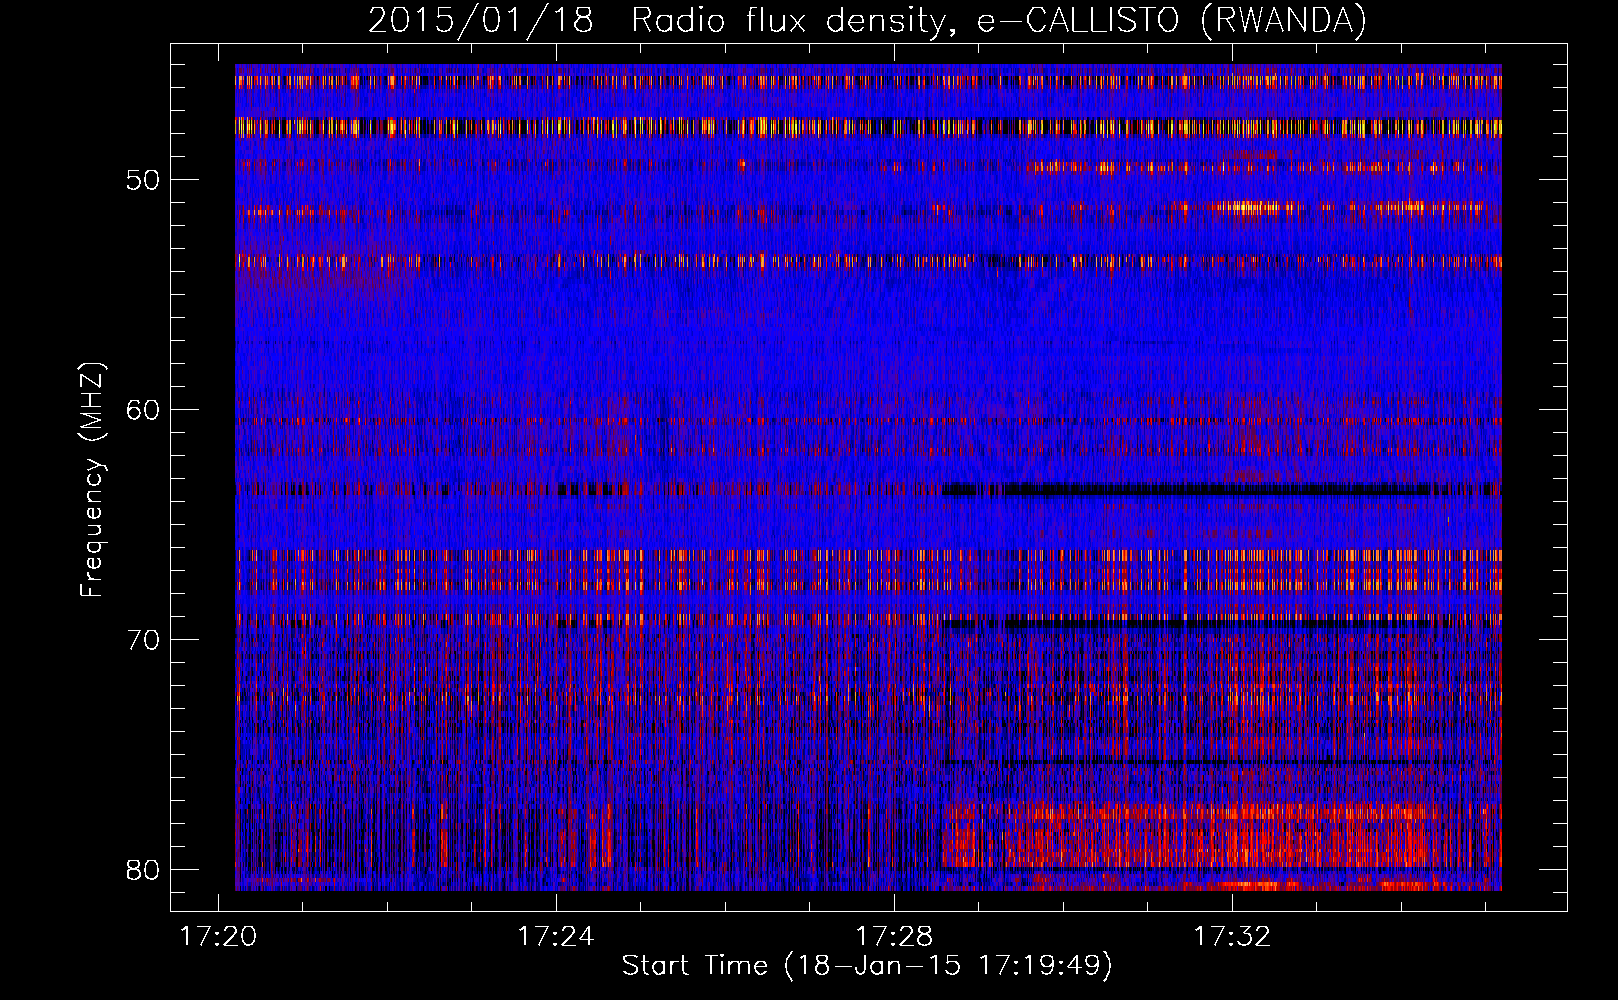Click the plot title "Radio flux density, e-CALLISTO (RWANDA)"
This screenshot has width=1618, height=1000.
999,20
